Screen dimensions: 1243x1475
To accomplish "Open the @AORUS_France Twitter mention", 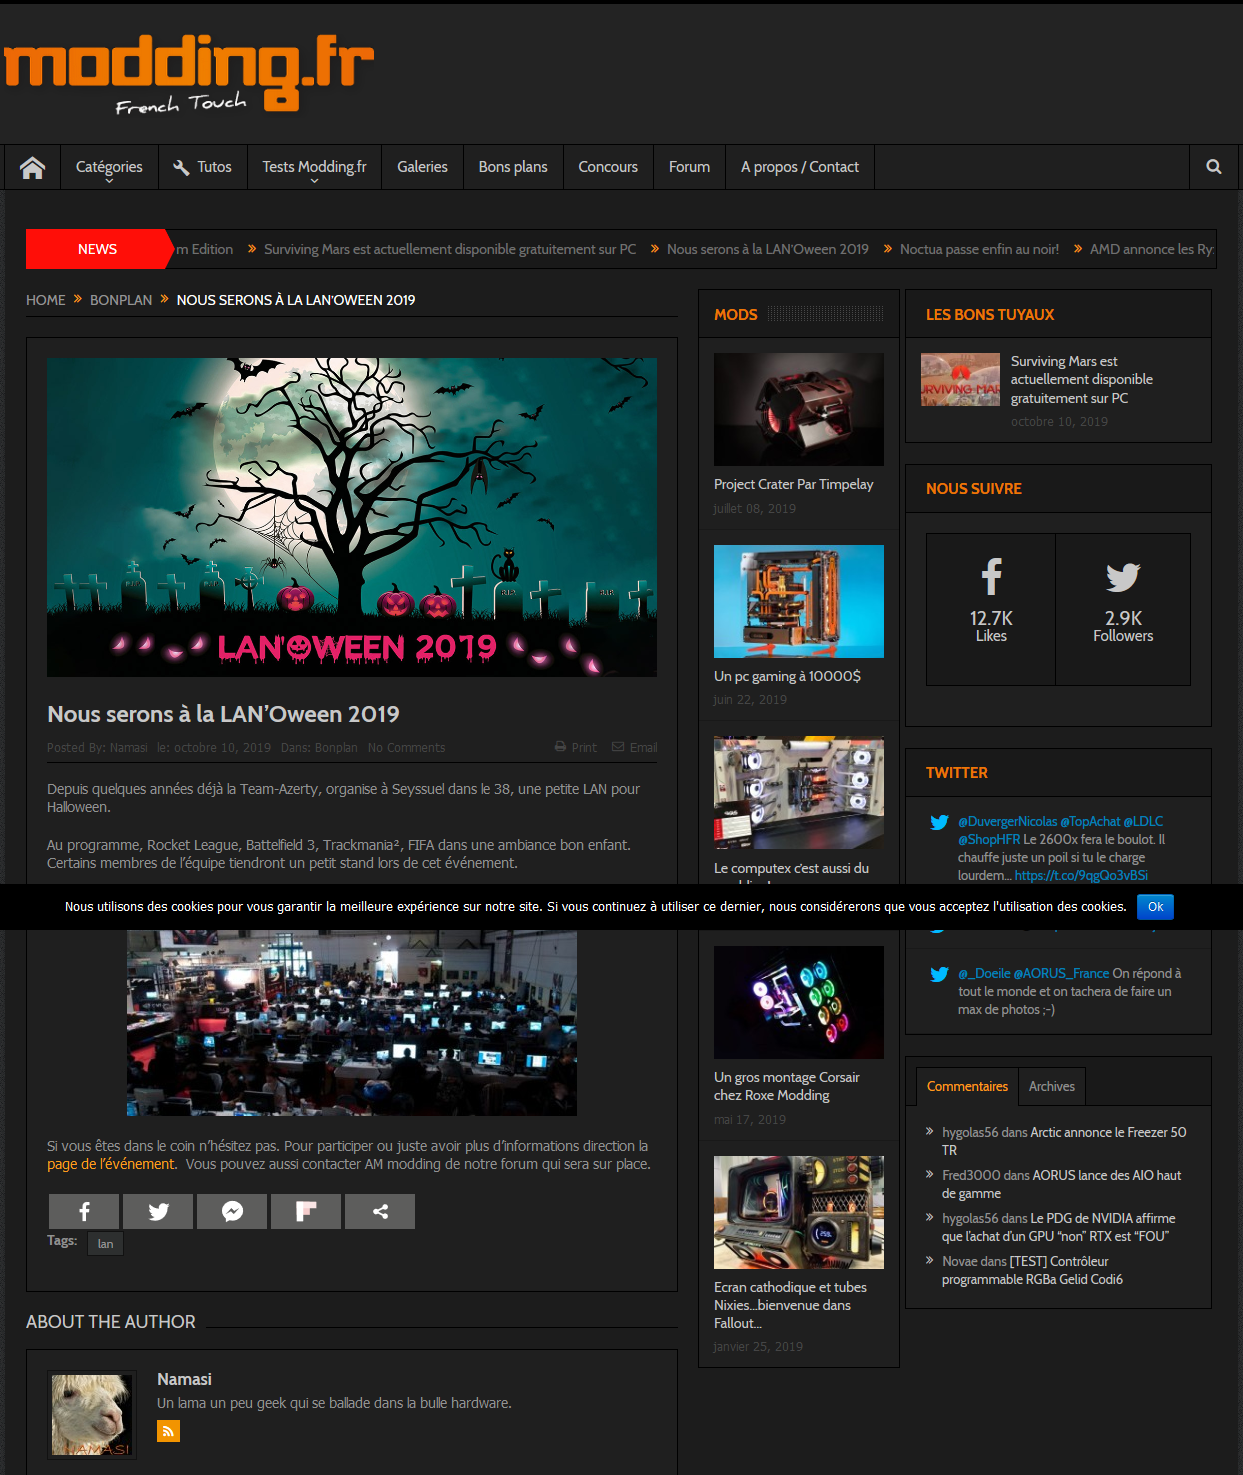I will (1061, 973).
